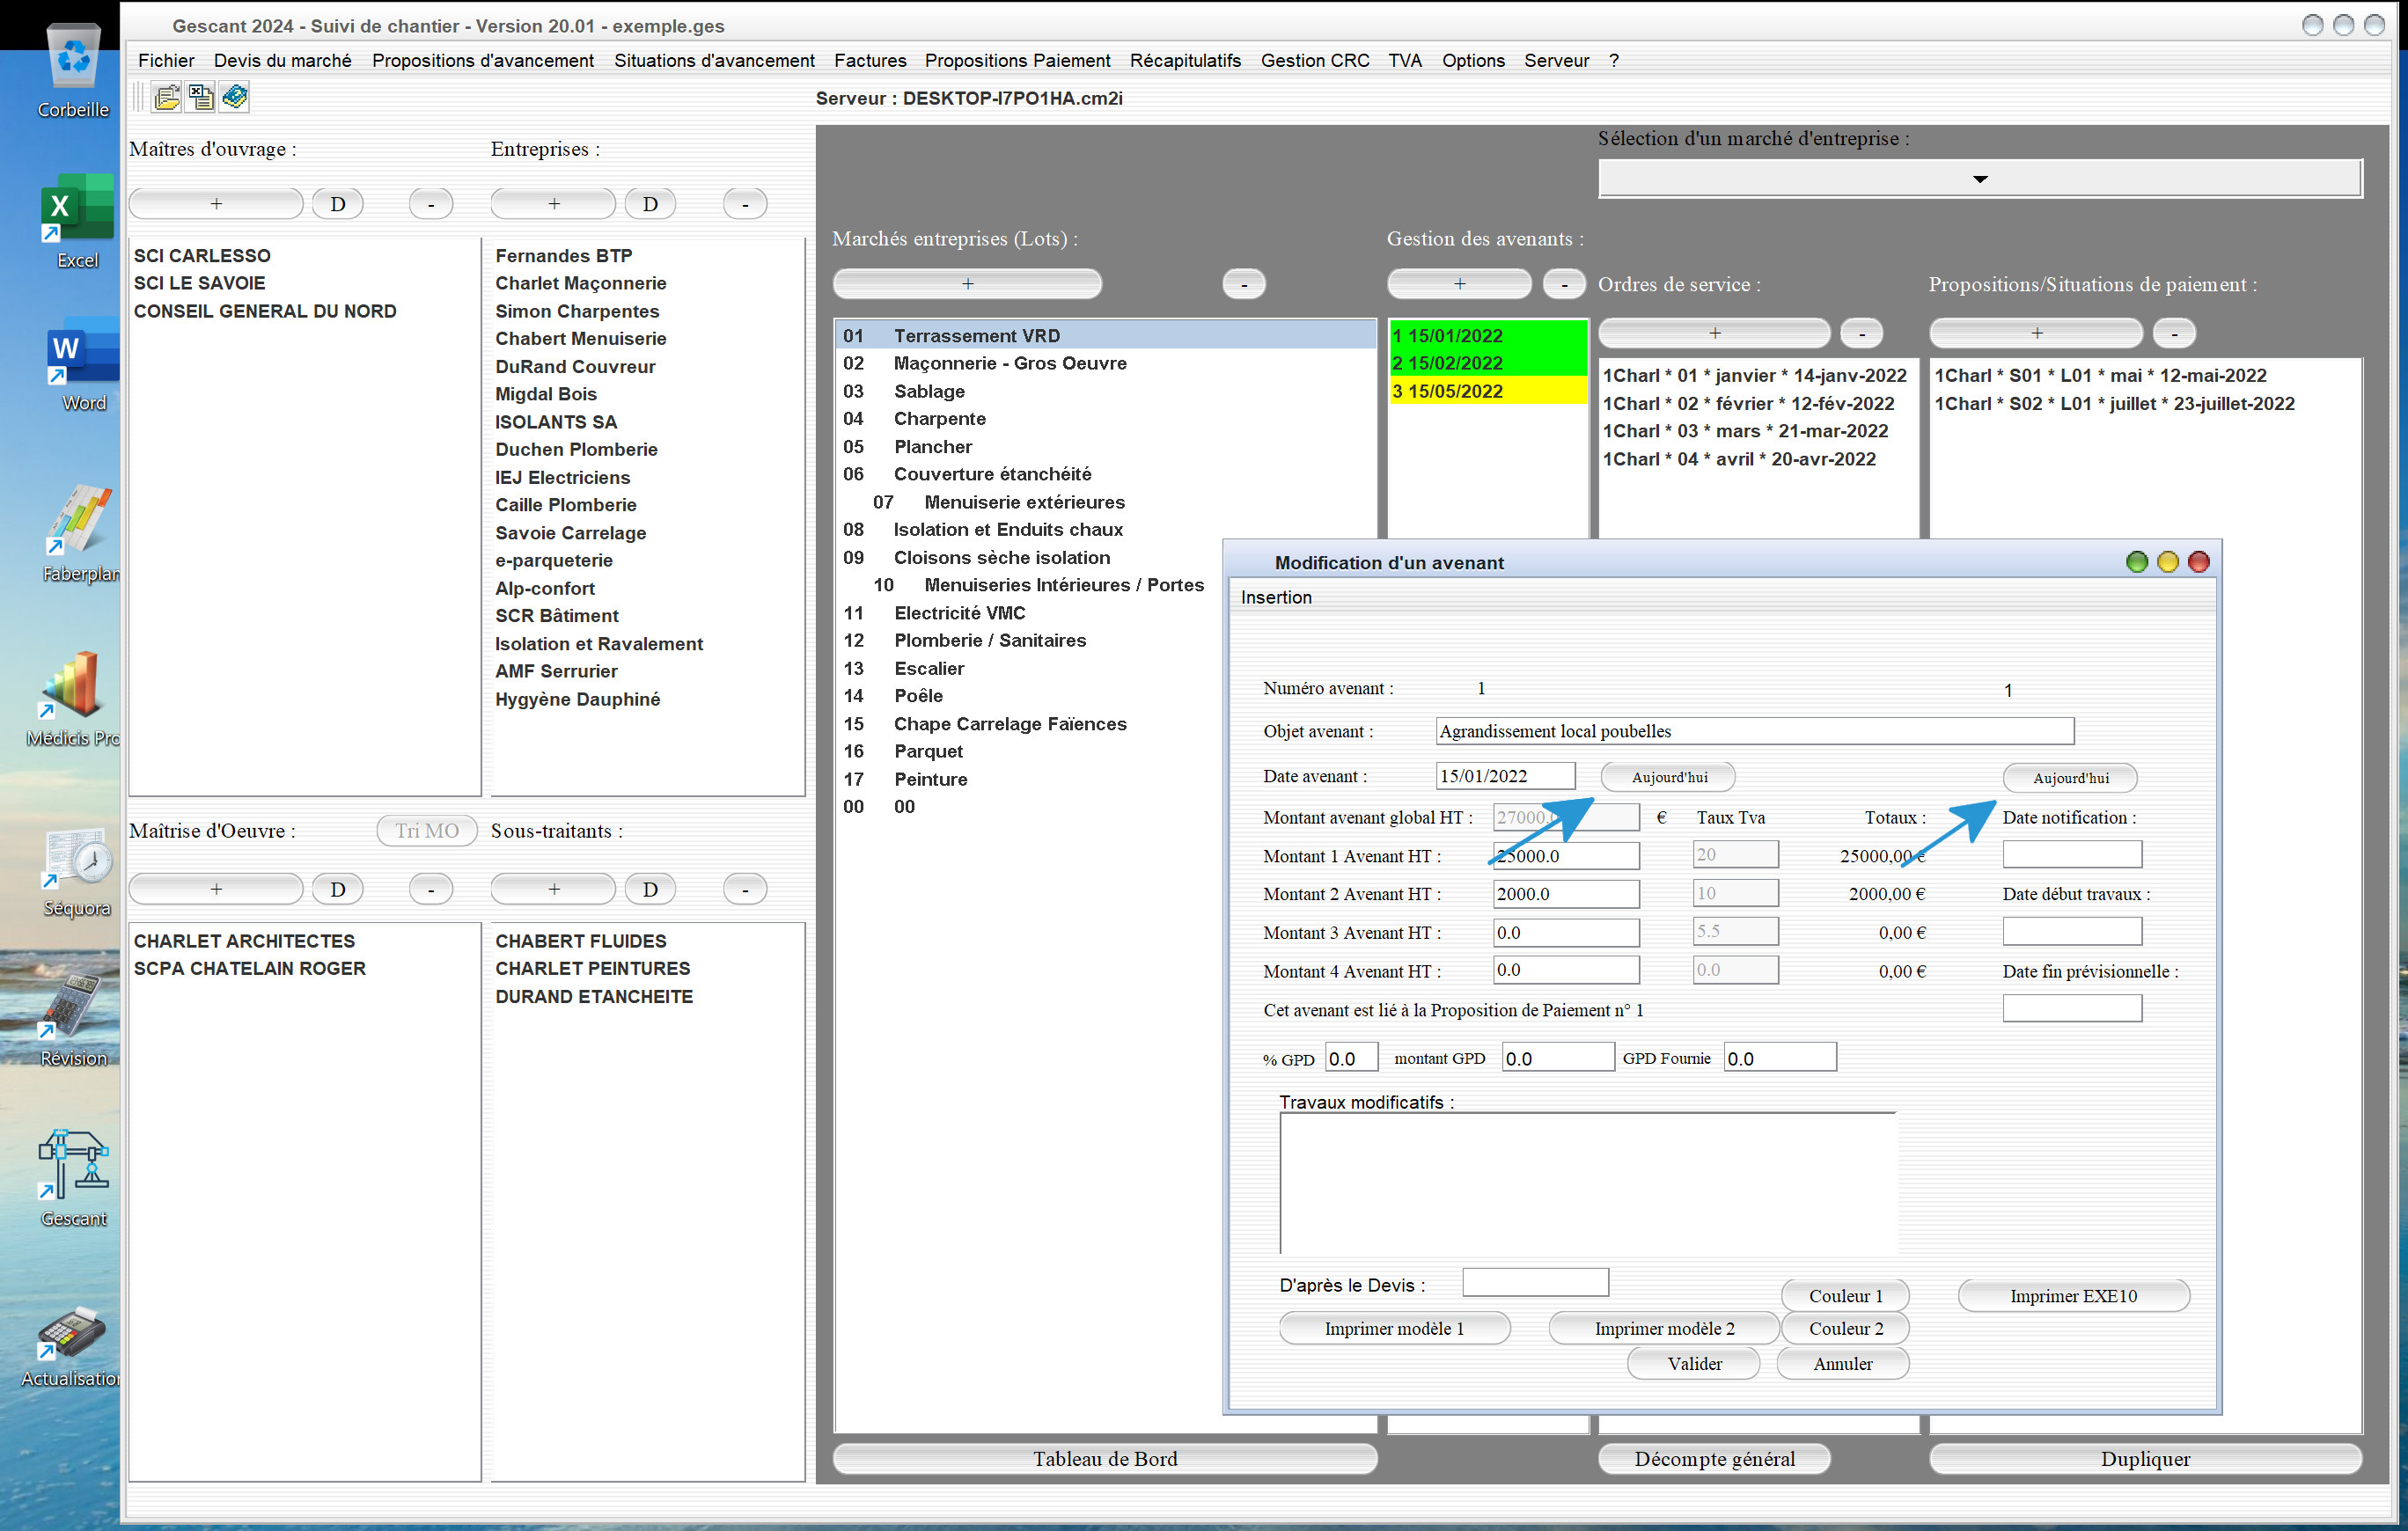Image resolution: width=2408 pixels, height=1531 pixels.
Task: Add an avenant under Gestion des avenants
Action: (x=1459, y=284)
